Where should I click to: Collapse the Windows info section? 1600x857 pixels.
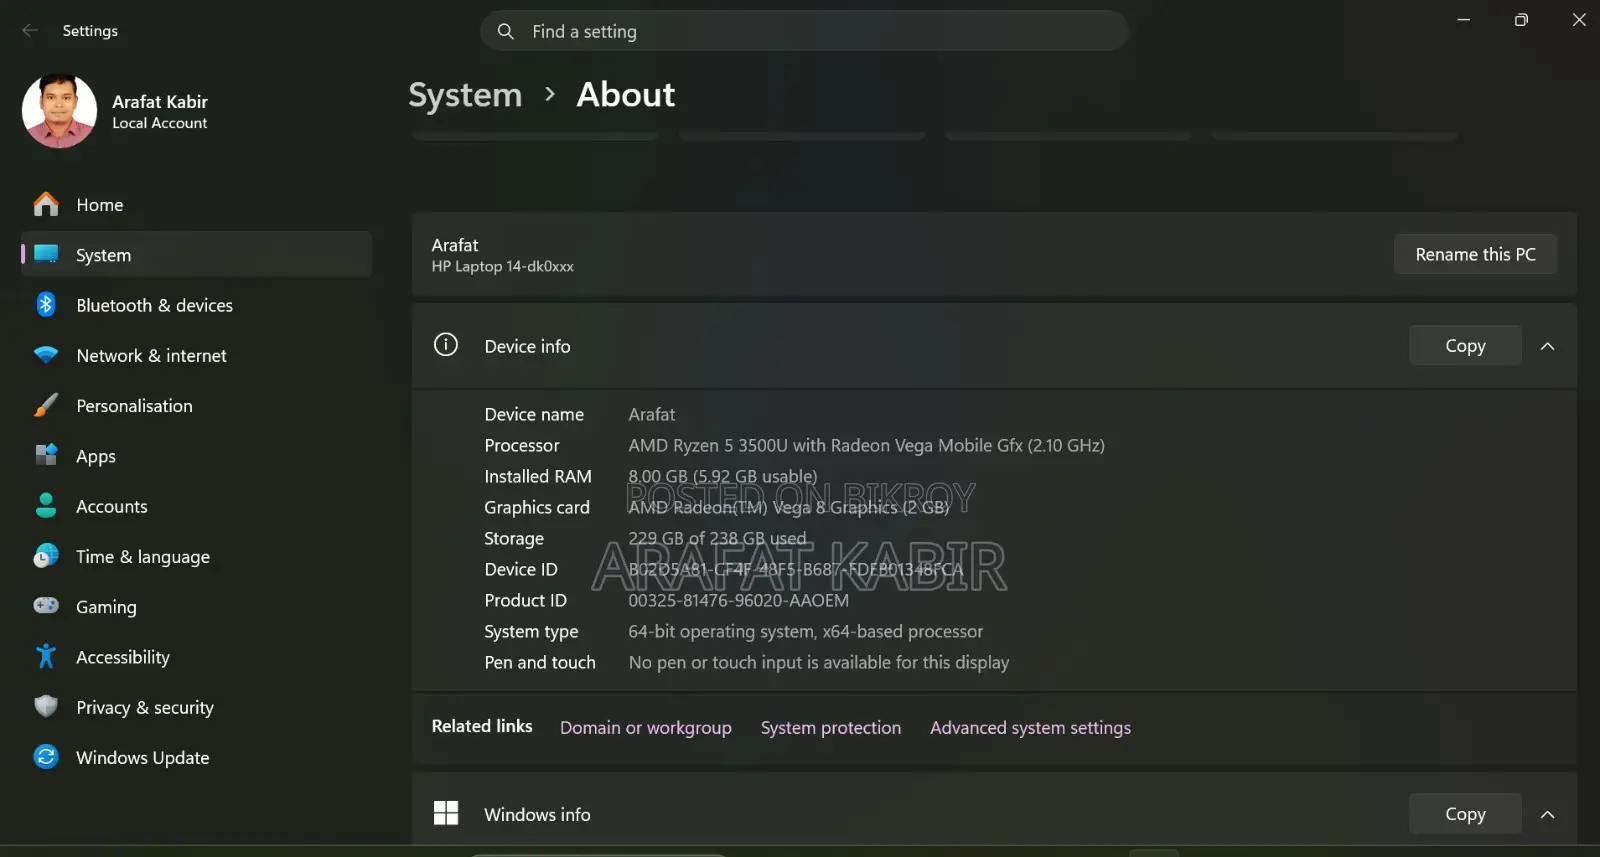pos(1547,814)
